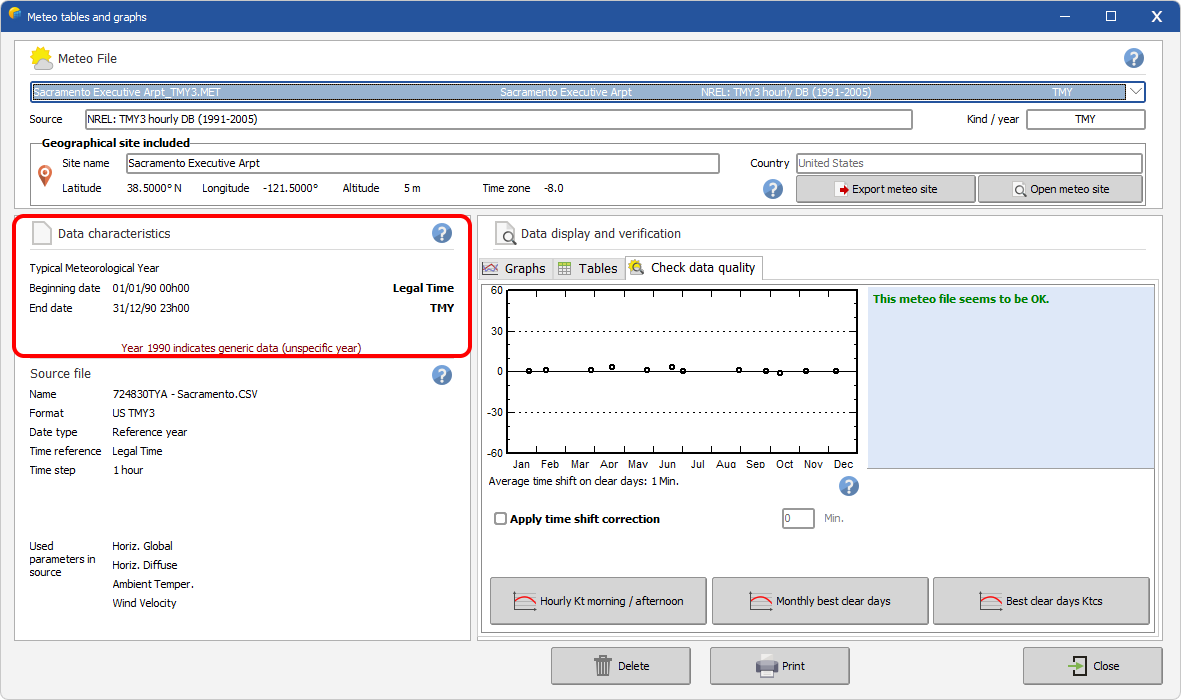Viewport: 1181px width, 700px height.
Task: Click the beginning date 01/01/90 00h00
Action: point(151,289)
